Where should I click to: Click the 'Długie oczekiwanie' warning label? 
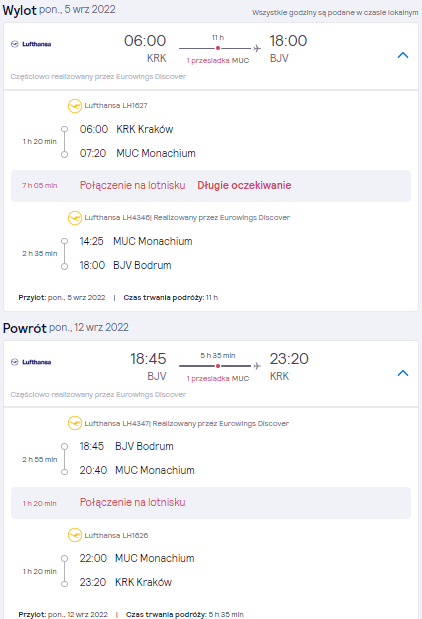(x=244, y=186)
